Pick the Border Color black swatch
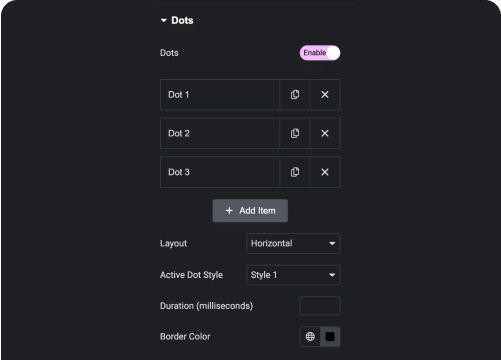Image resolution: width=501 pixels, height=360 pixels. [330, 337]
